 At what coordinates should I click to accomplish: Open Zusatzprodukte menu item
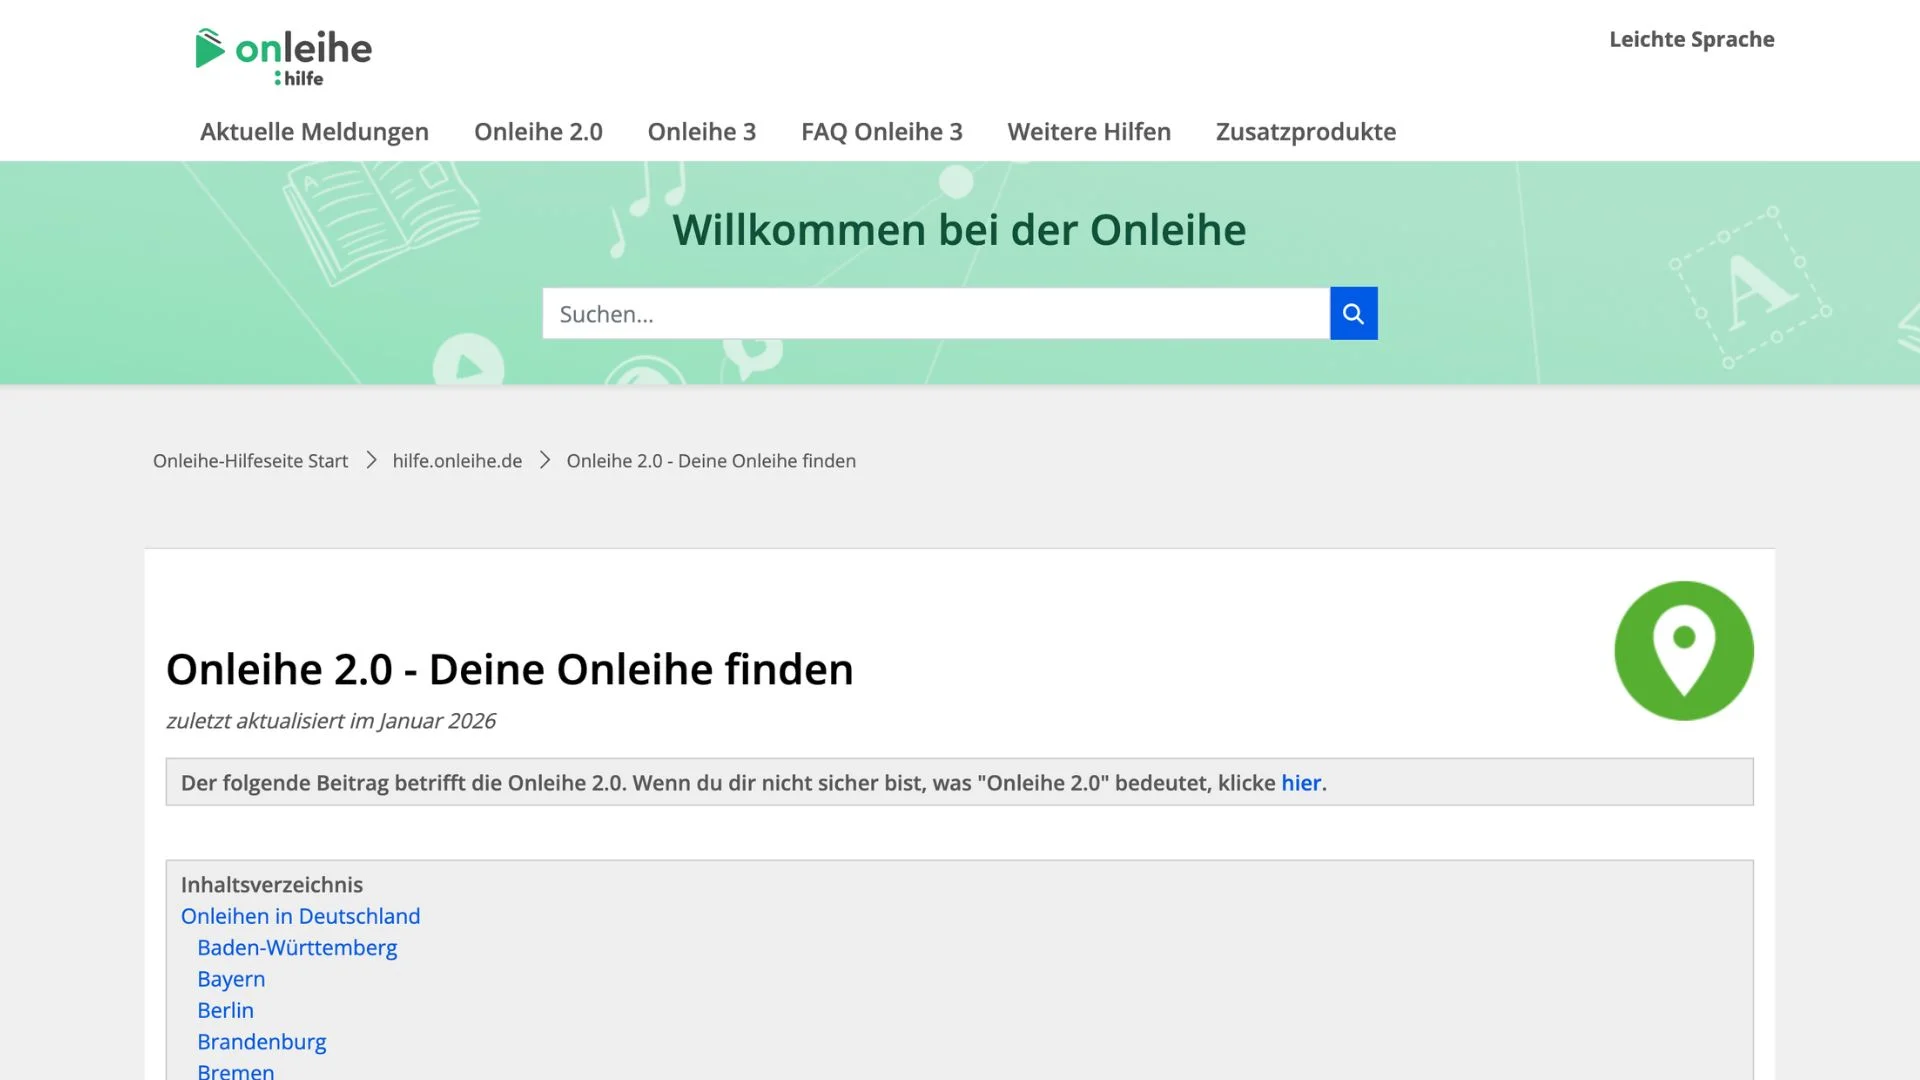click(x=1305, y=132)
